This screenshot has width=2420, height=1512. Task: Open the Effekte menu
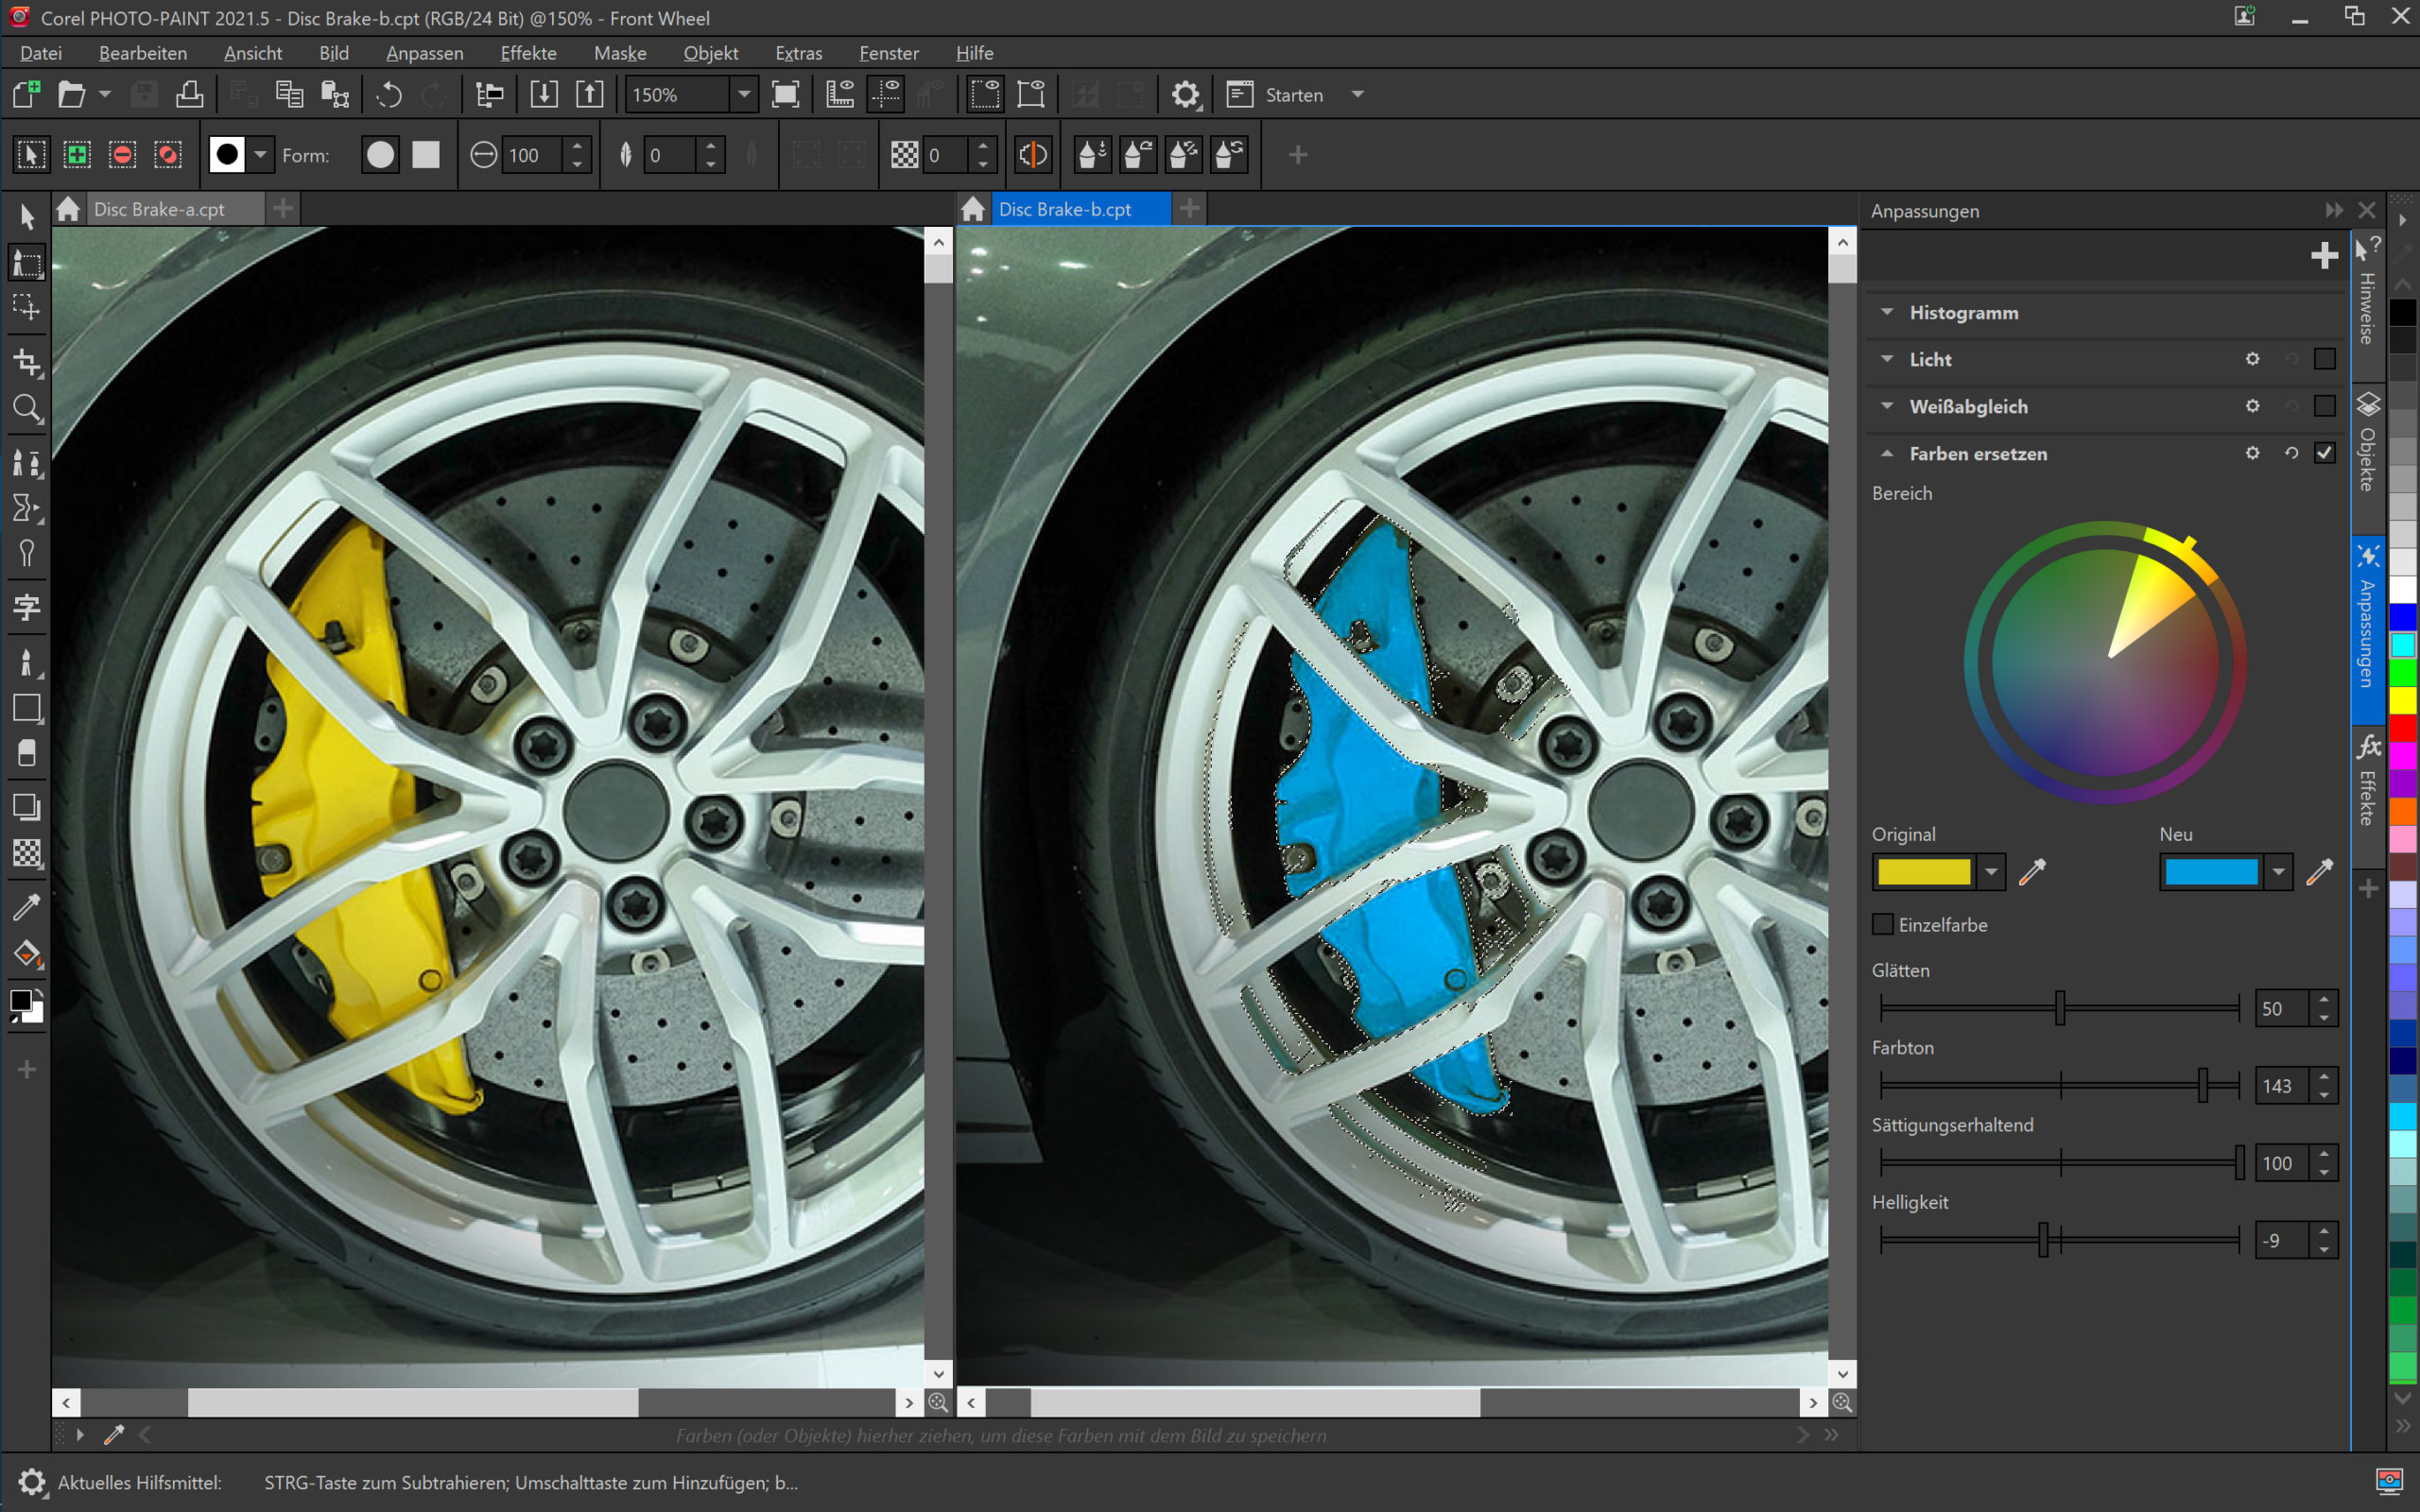(528, 53)
